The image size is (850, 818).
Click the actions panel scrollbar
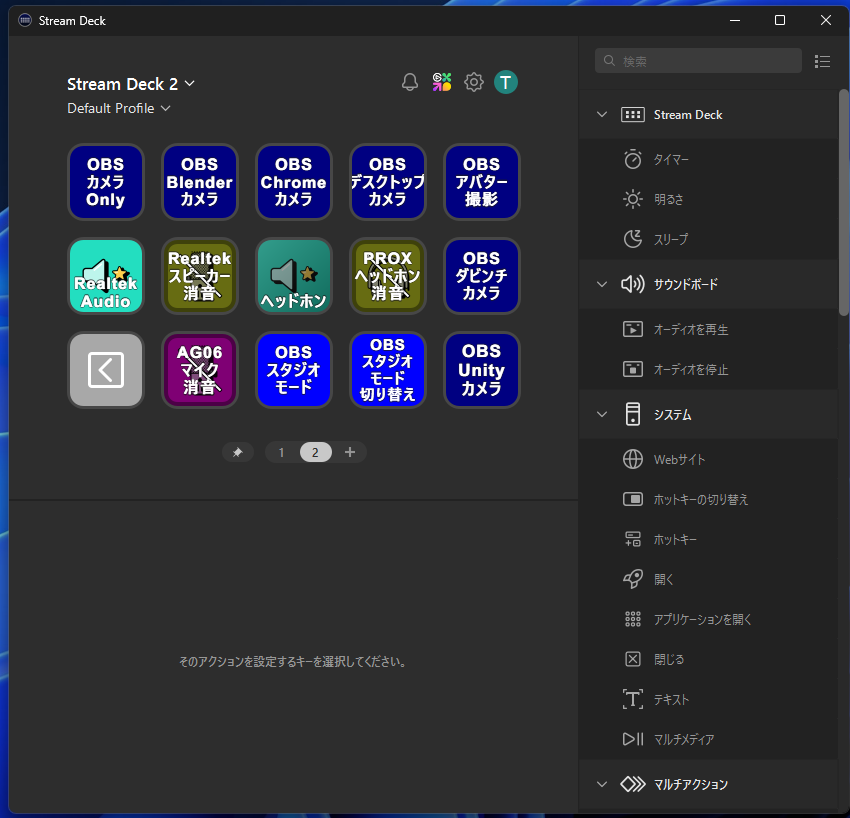click(843, 202)
